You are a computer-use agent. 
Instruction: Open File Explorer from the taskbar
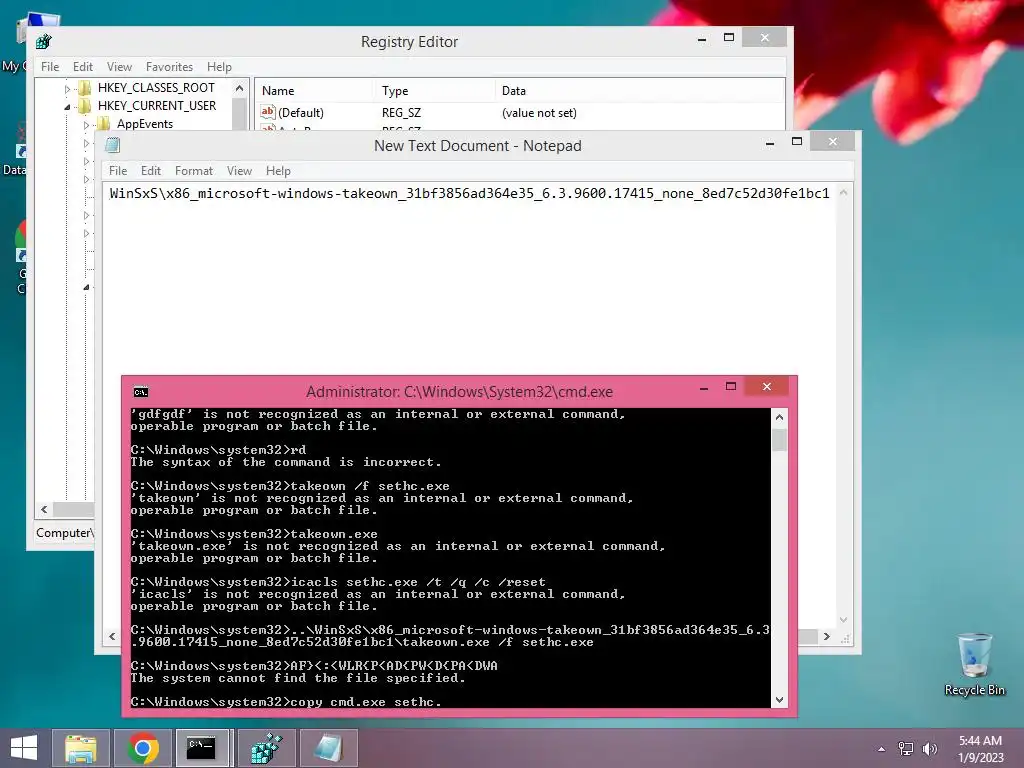point(80,748)
